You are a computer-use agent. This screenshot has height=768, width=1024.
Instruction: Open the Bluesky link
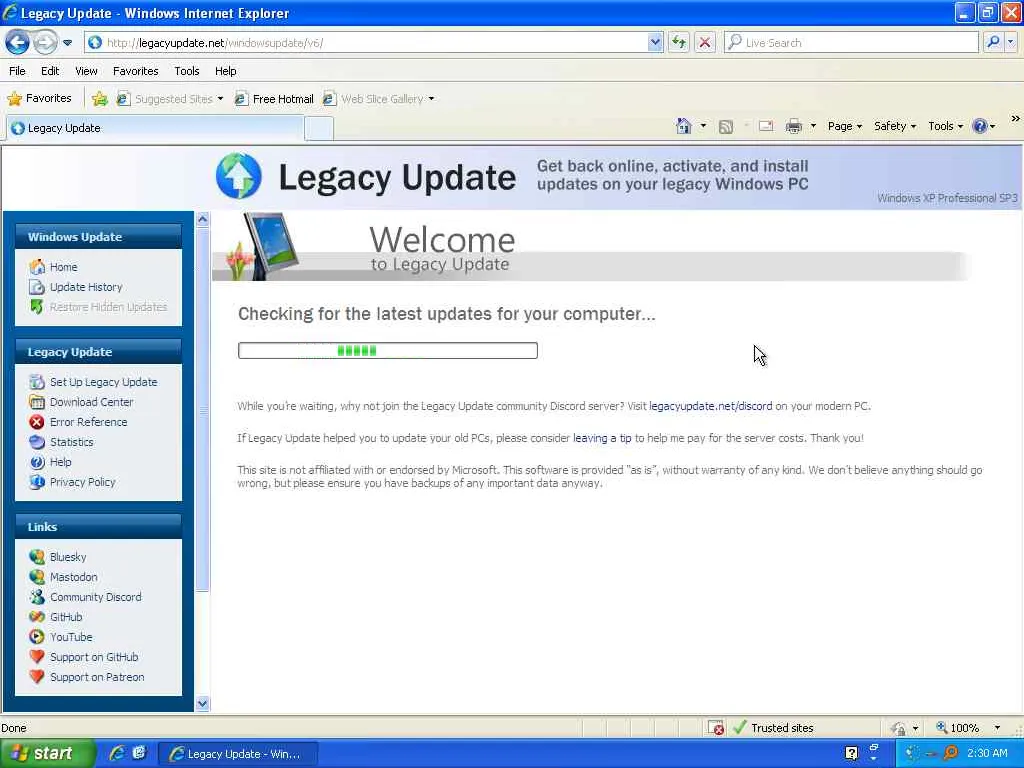[68, 557]
